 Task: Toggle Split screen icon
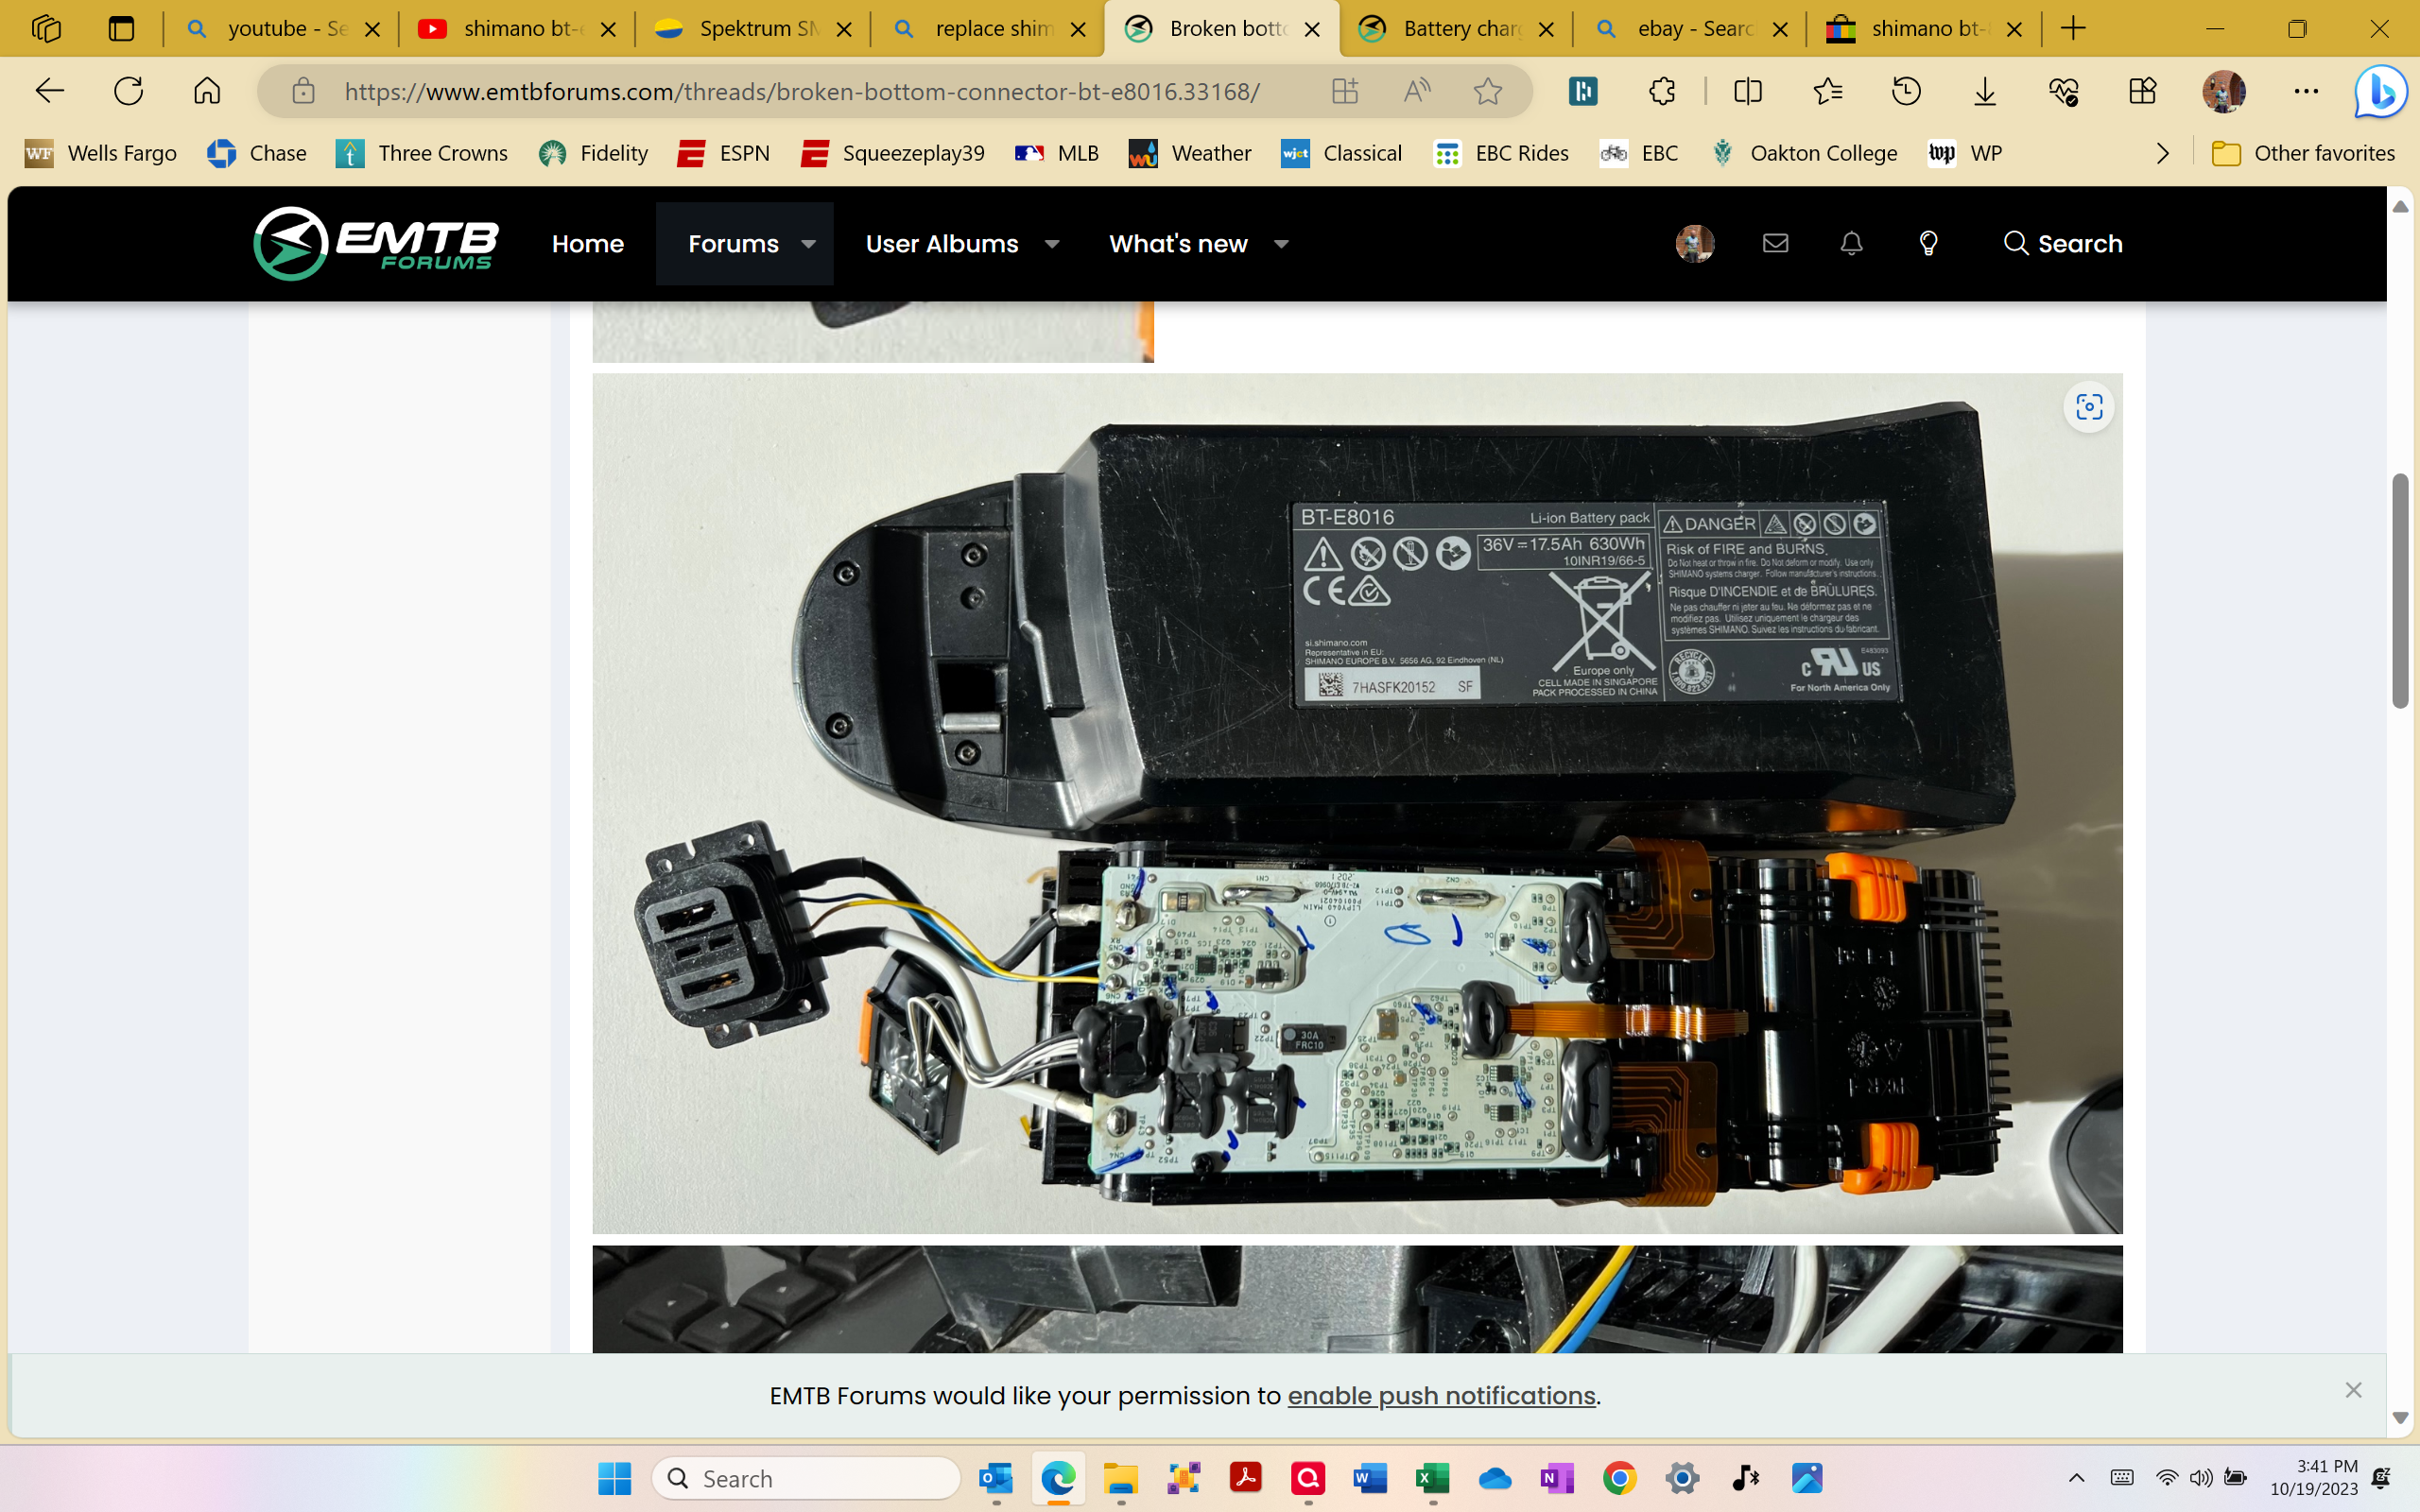coord(1747,91)
